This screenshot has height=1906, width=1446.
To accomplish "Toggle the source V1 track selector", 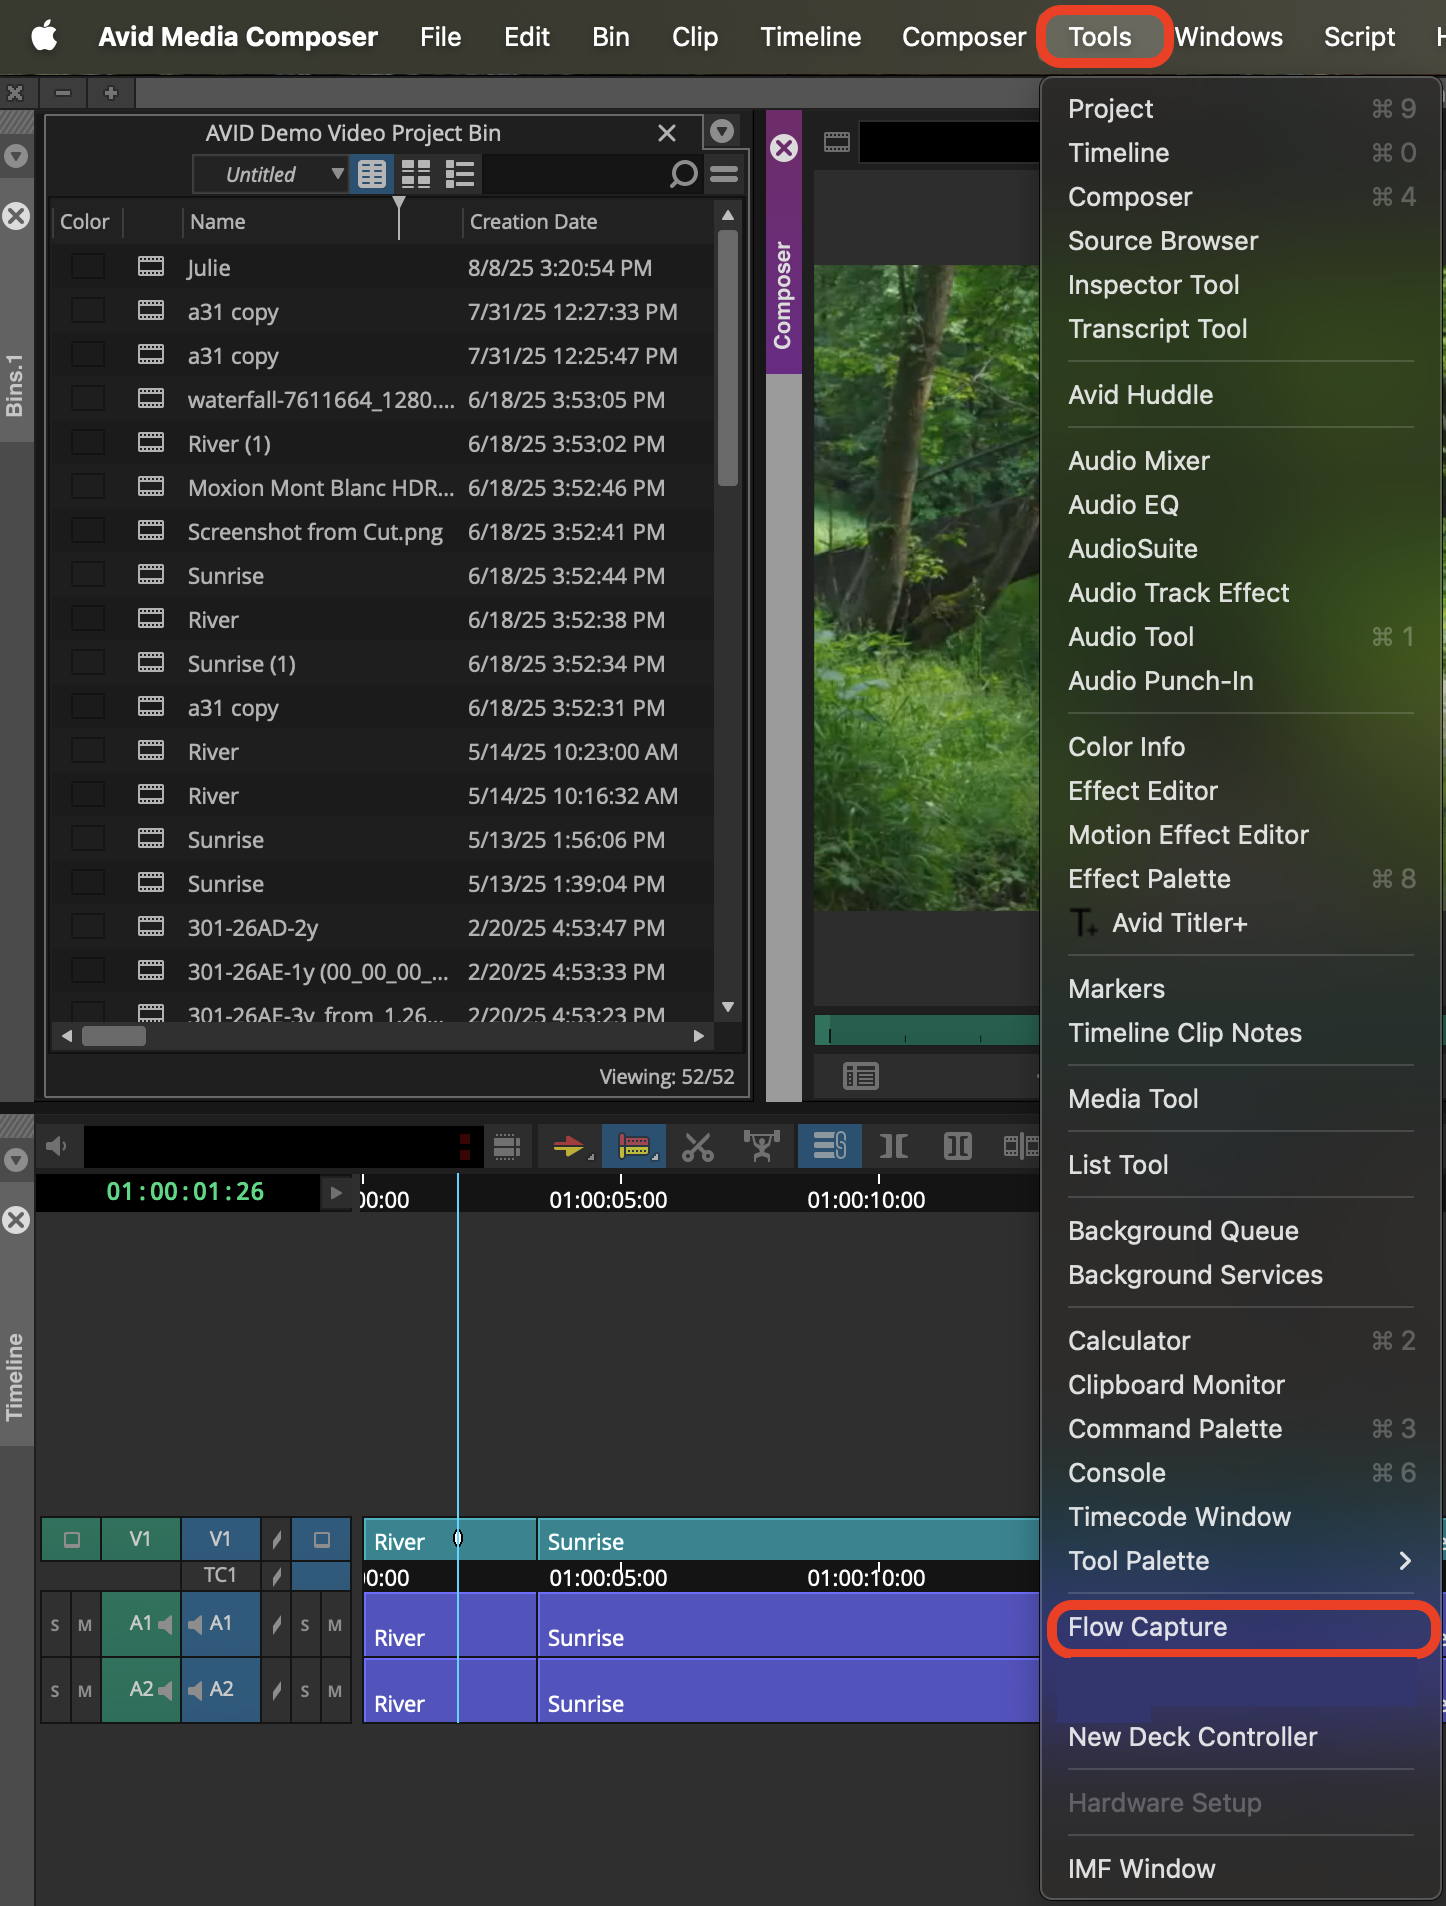I will 140,1540.
